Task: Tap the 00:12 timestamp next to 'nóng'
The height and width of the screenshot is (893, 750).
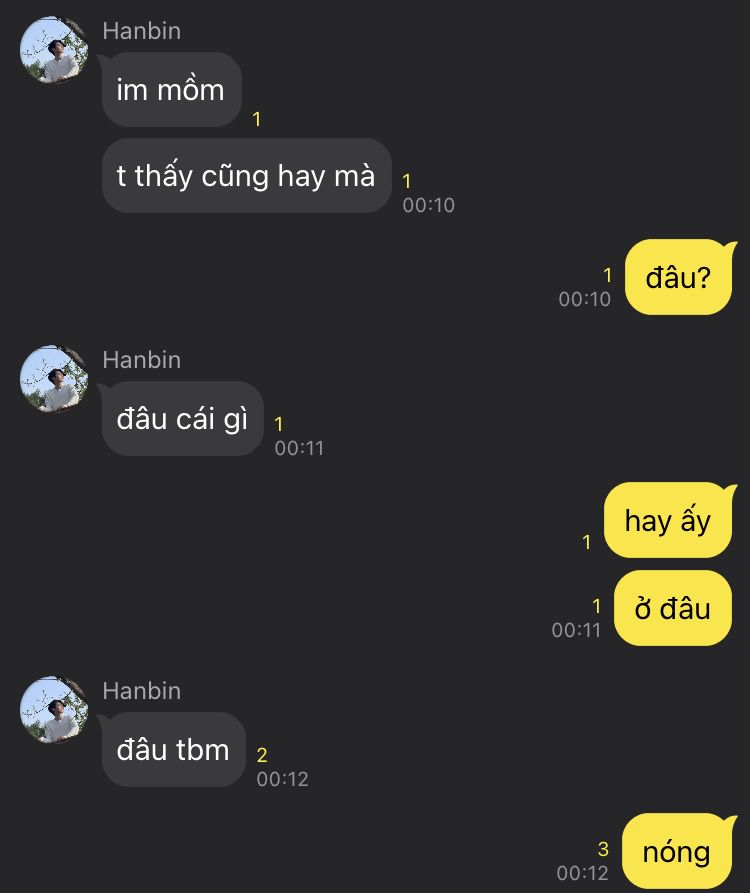Action: [583, 873]
